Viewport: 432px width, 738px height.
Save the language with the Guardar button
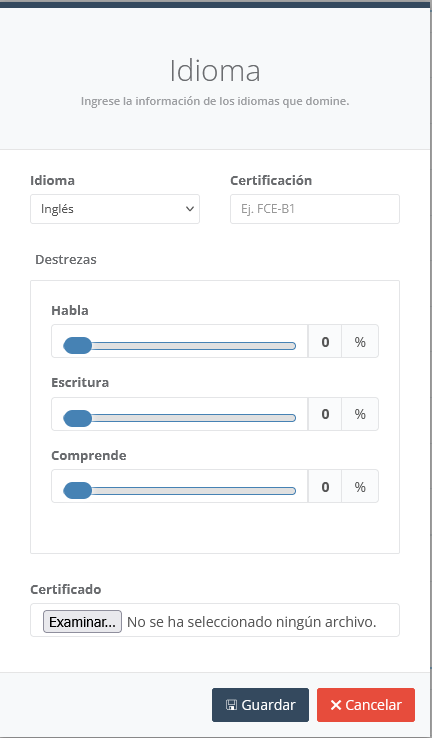pyautogui.click(x=260, y=705)
